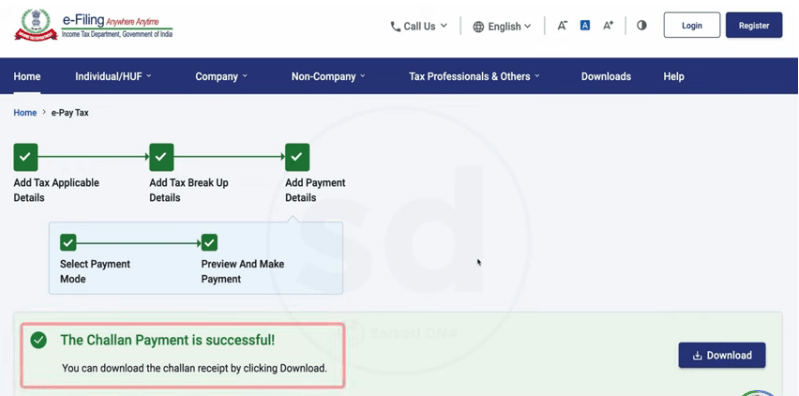Open the English language dropdown
The image size is (799, 396).
click(x=502, y=27)
